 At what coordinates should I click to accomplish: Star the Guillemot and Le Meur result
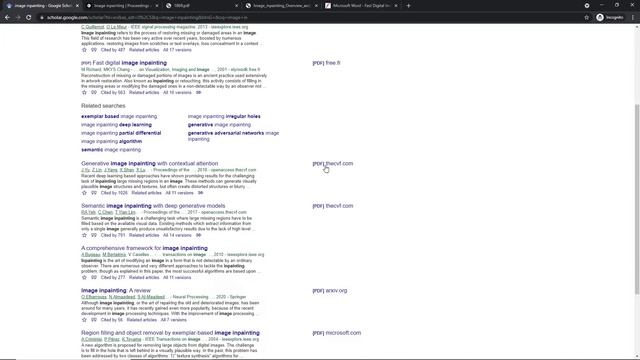pyautogui.click(x=84, y=50)
